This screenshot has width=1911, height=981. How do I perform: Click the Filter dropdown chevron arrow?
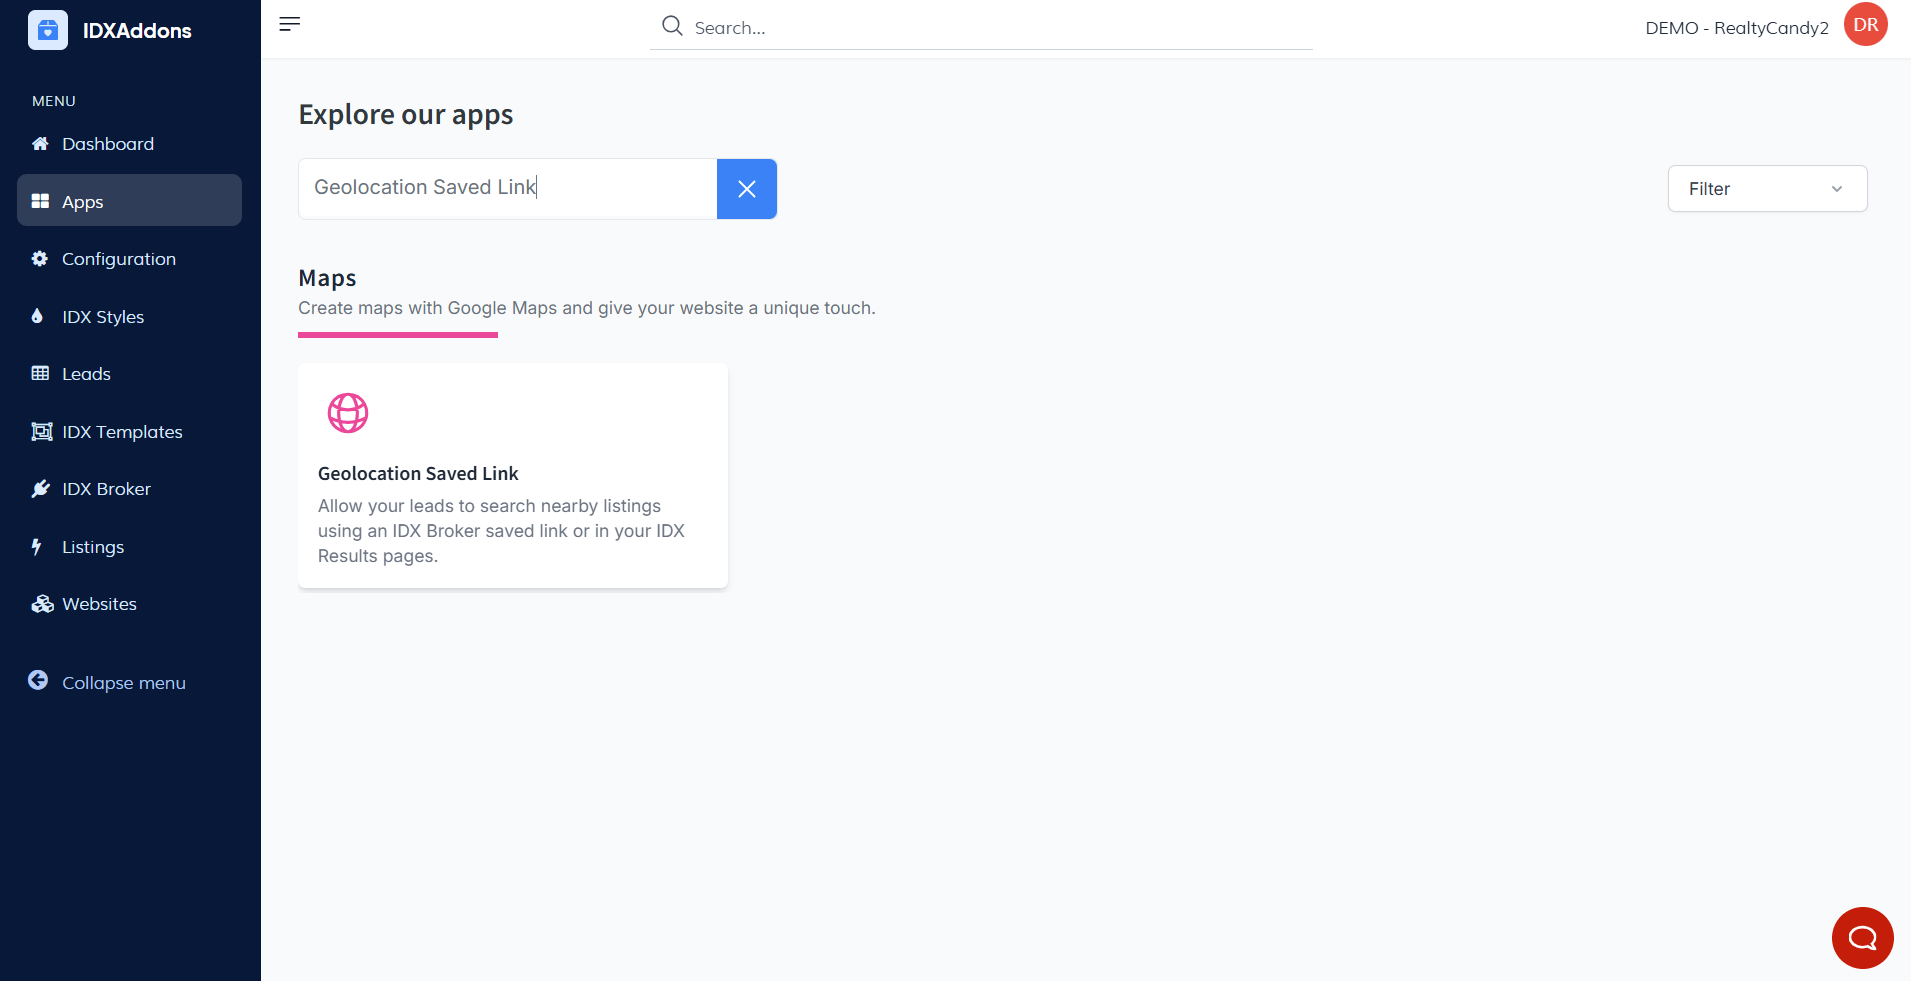coord(1837,189)
